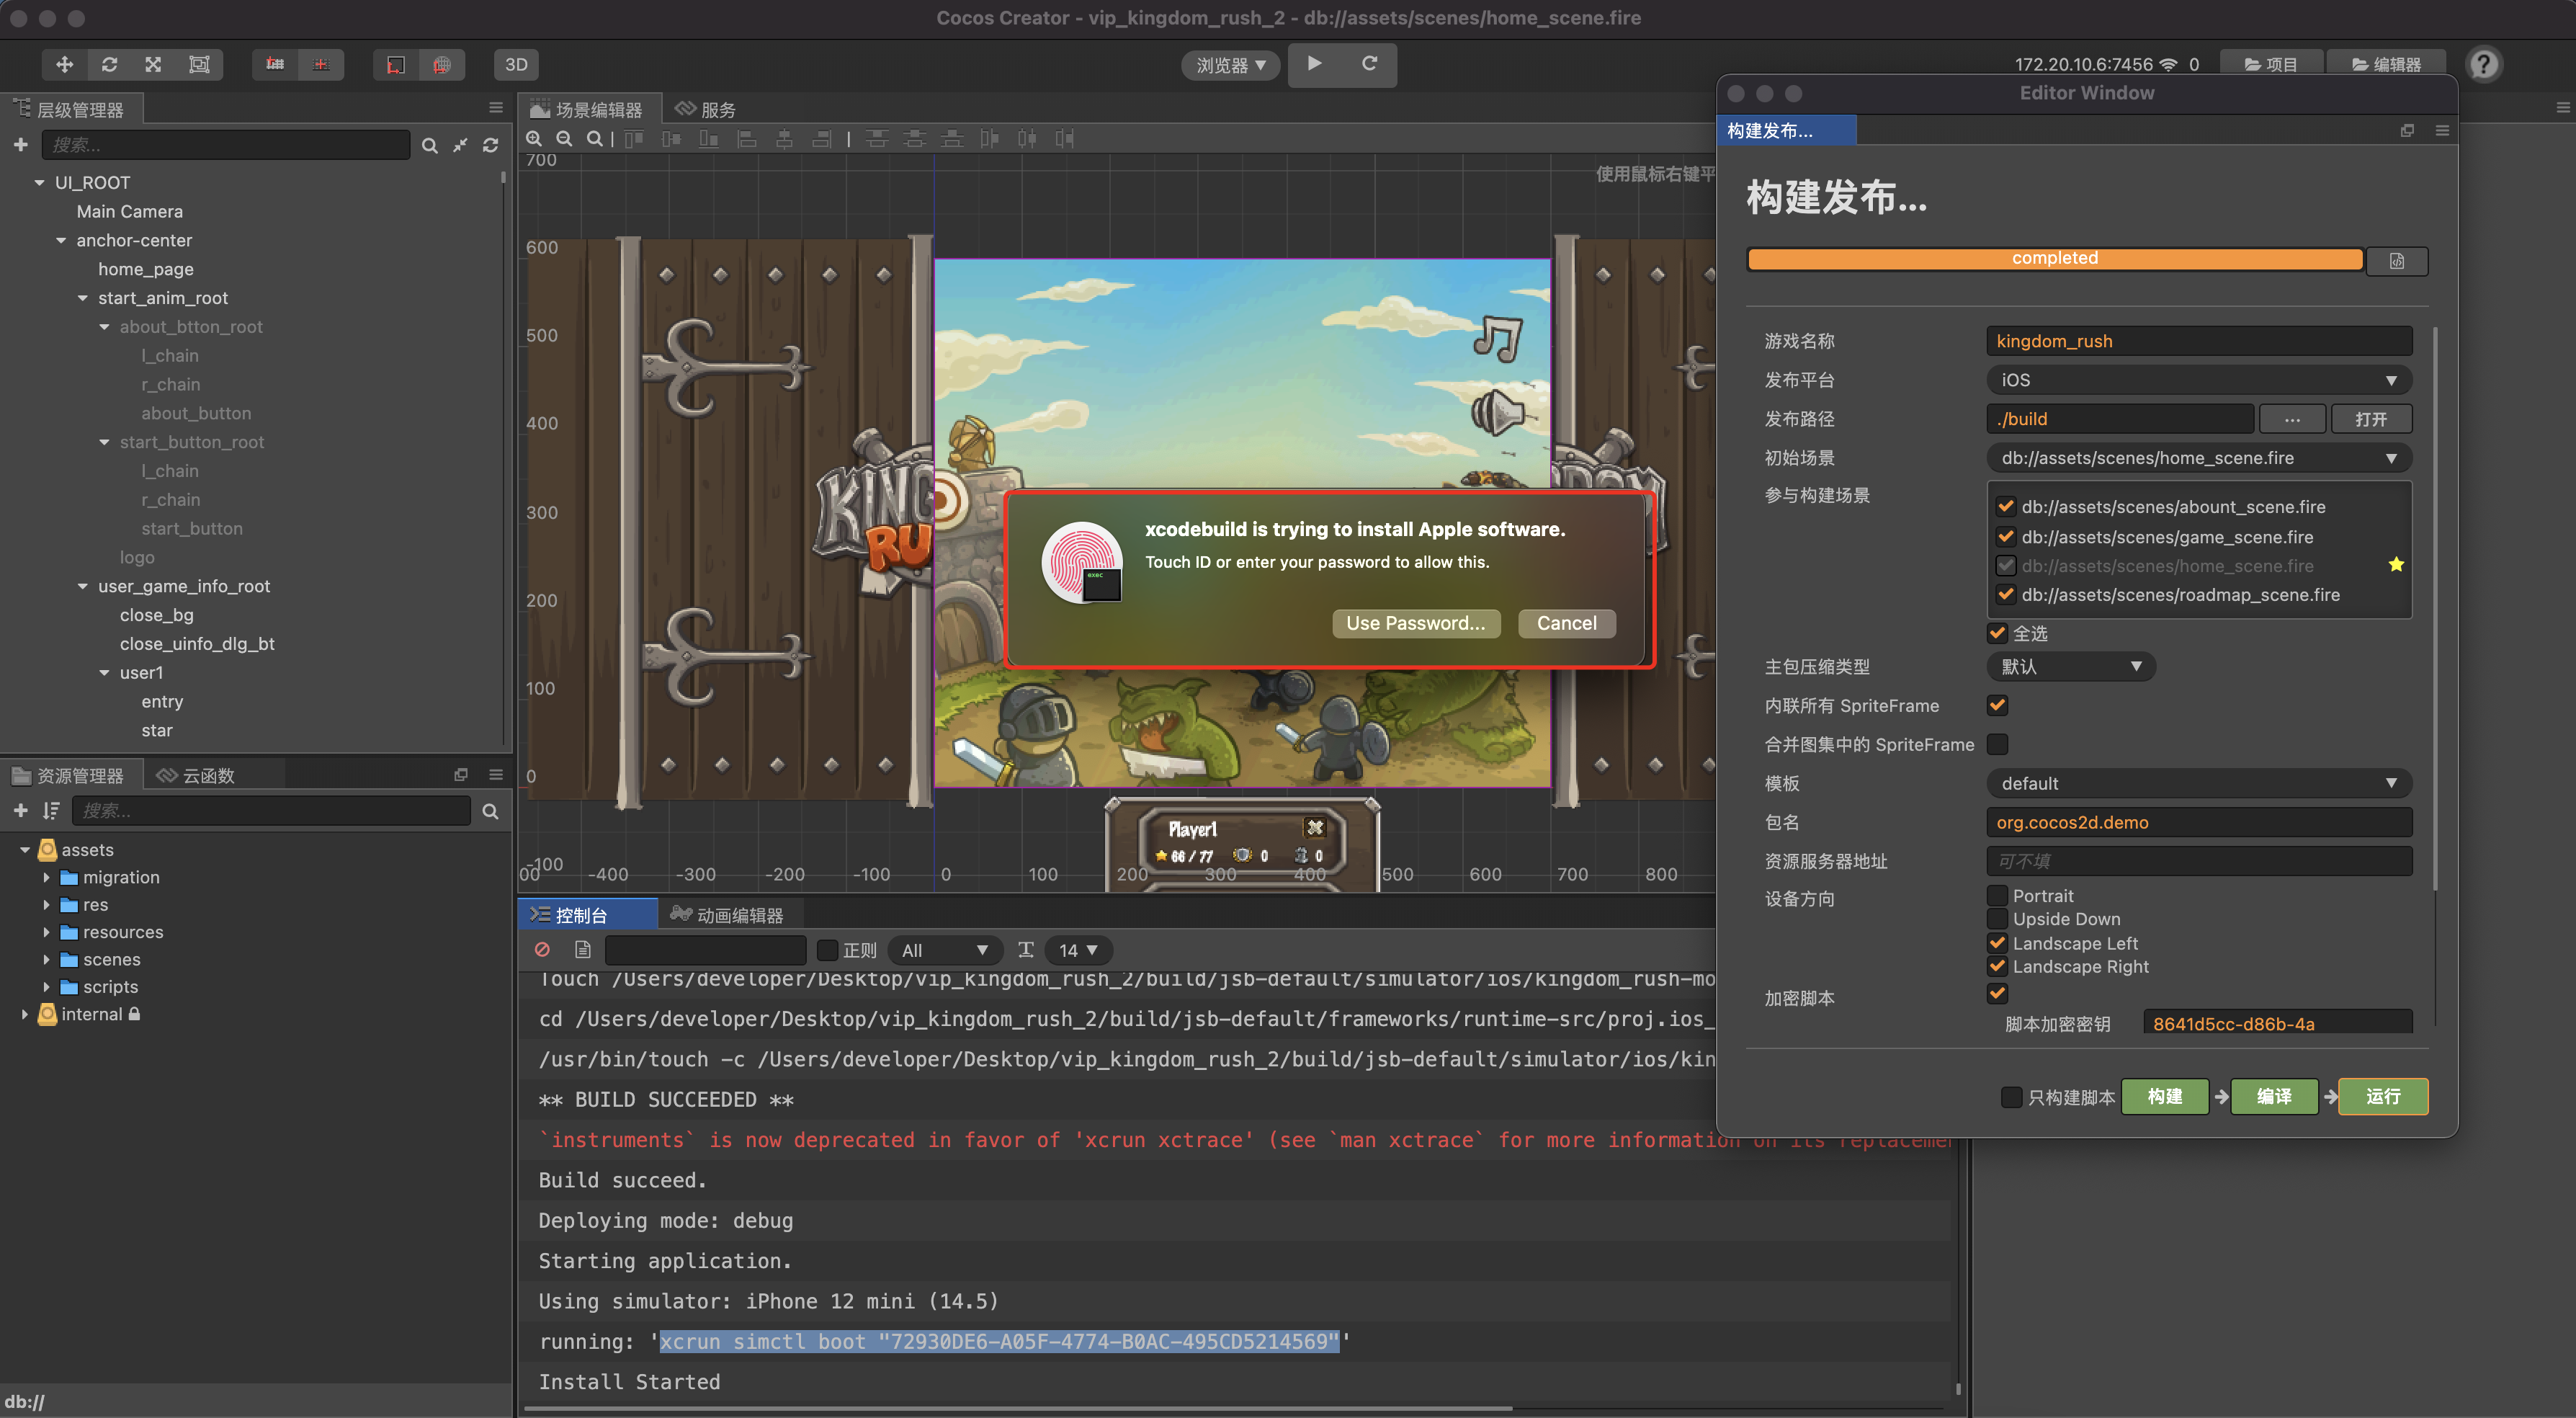Toggle Landscape Right orientation checkbox
The width and height of the screenshot is (2576, 1418).
point(1997,966)
